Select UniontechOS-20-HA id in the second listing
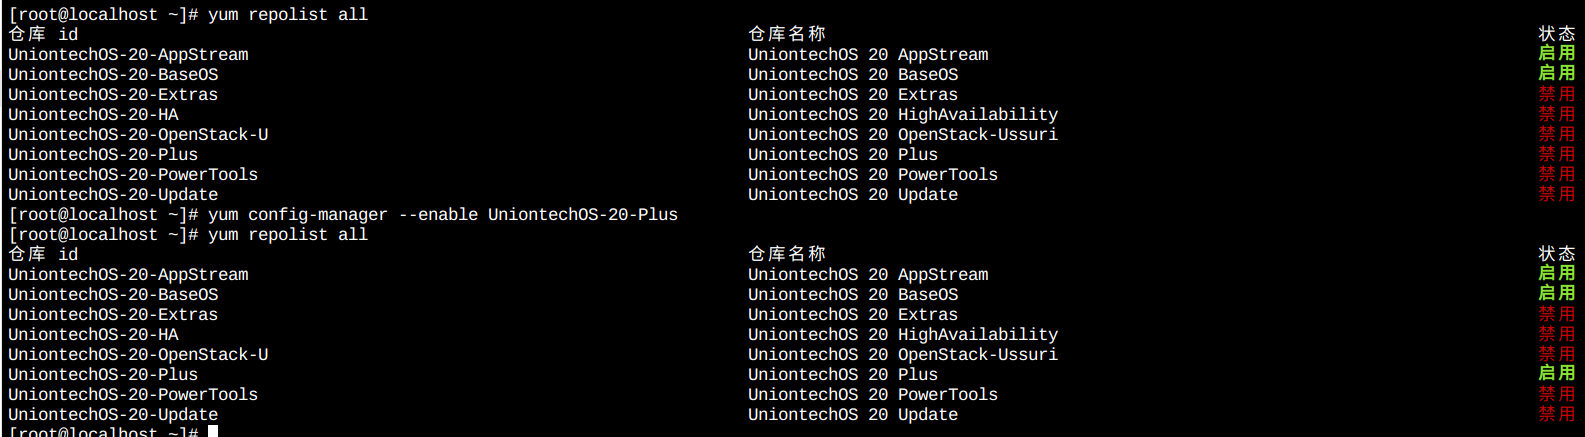Image resolution: width=1585 pixels, height=437 pixels. coord(93,335)
